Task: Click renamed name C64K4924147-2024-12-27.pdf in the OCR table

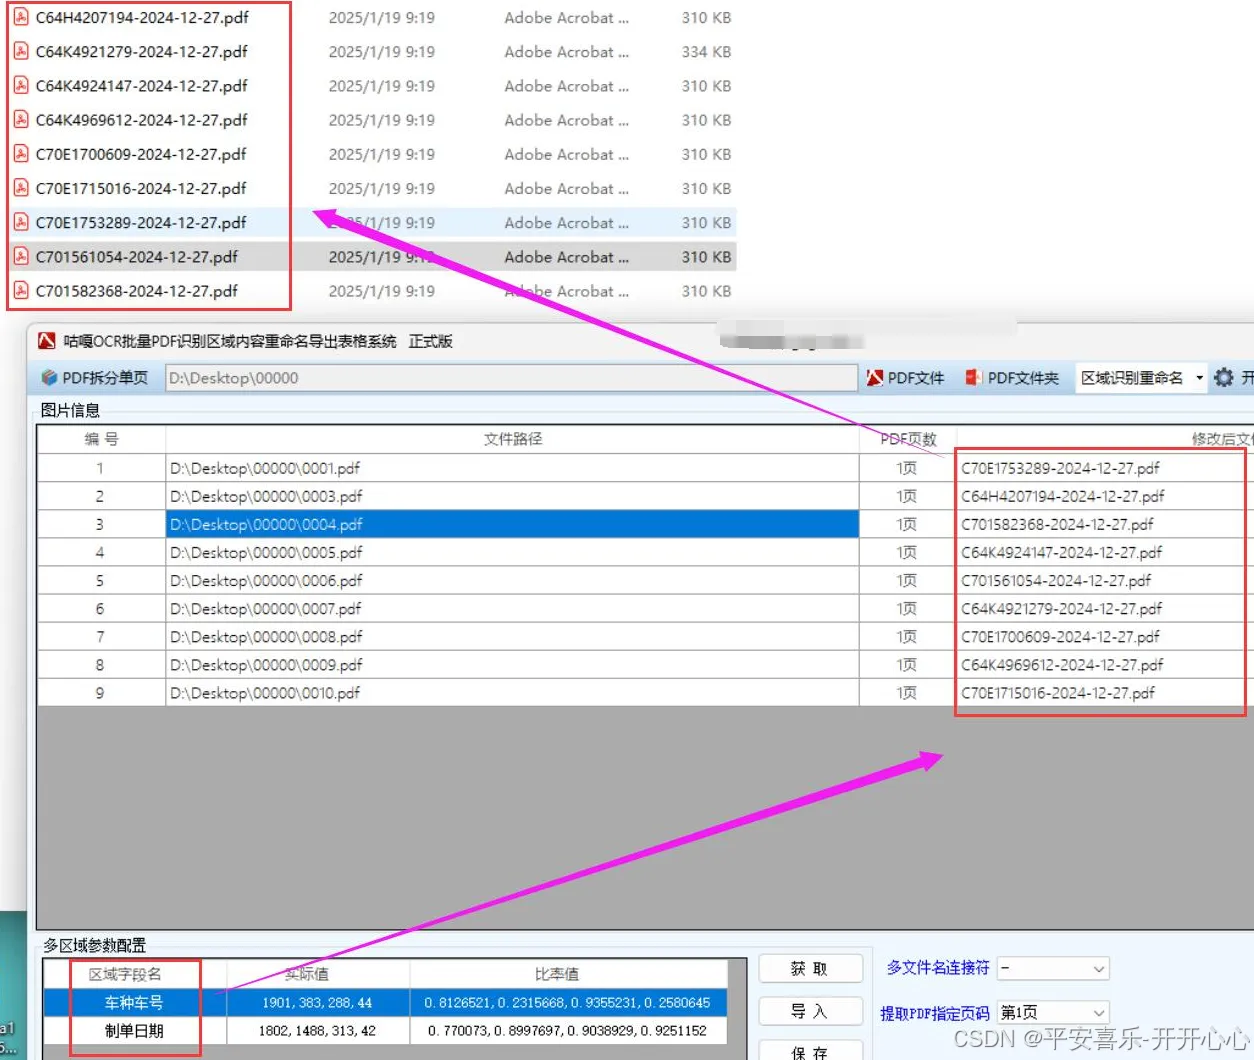Action: tap(1061, 552)
